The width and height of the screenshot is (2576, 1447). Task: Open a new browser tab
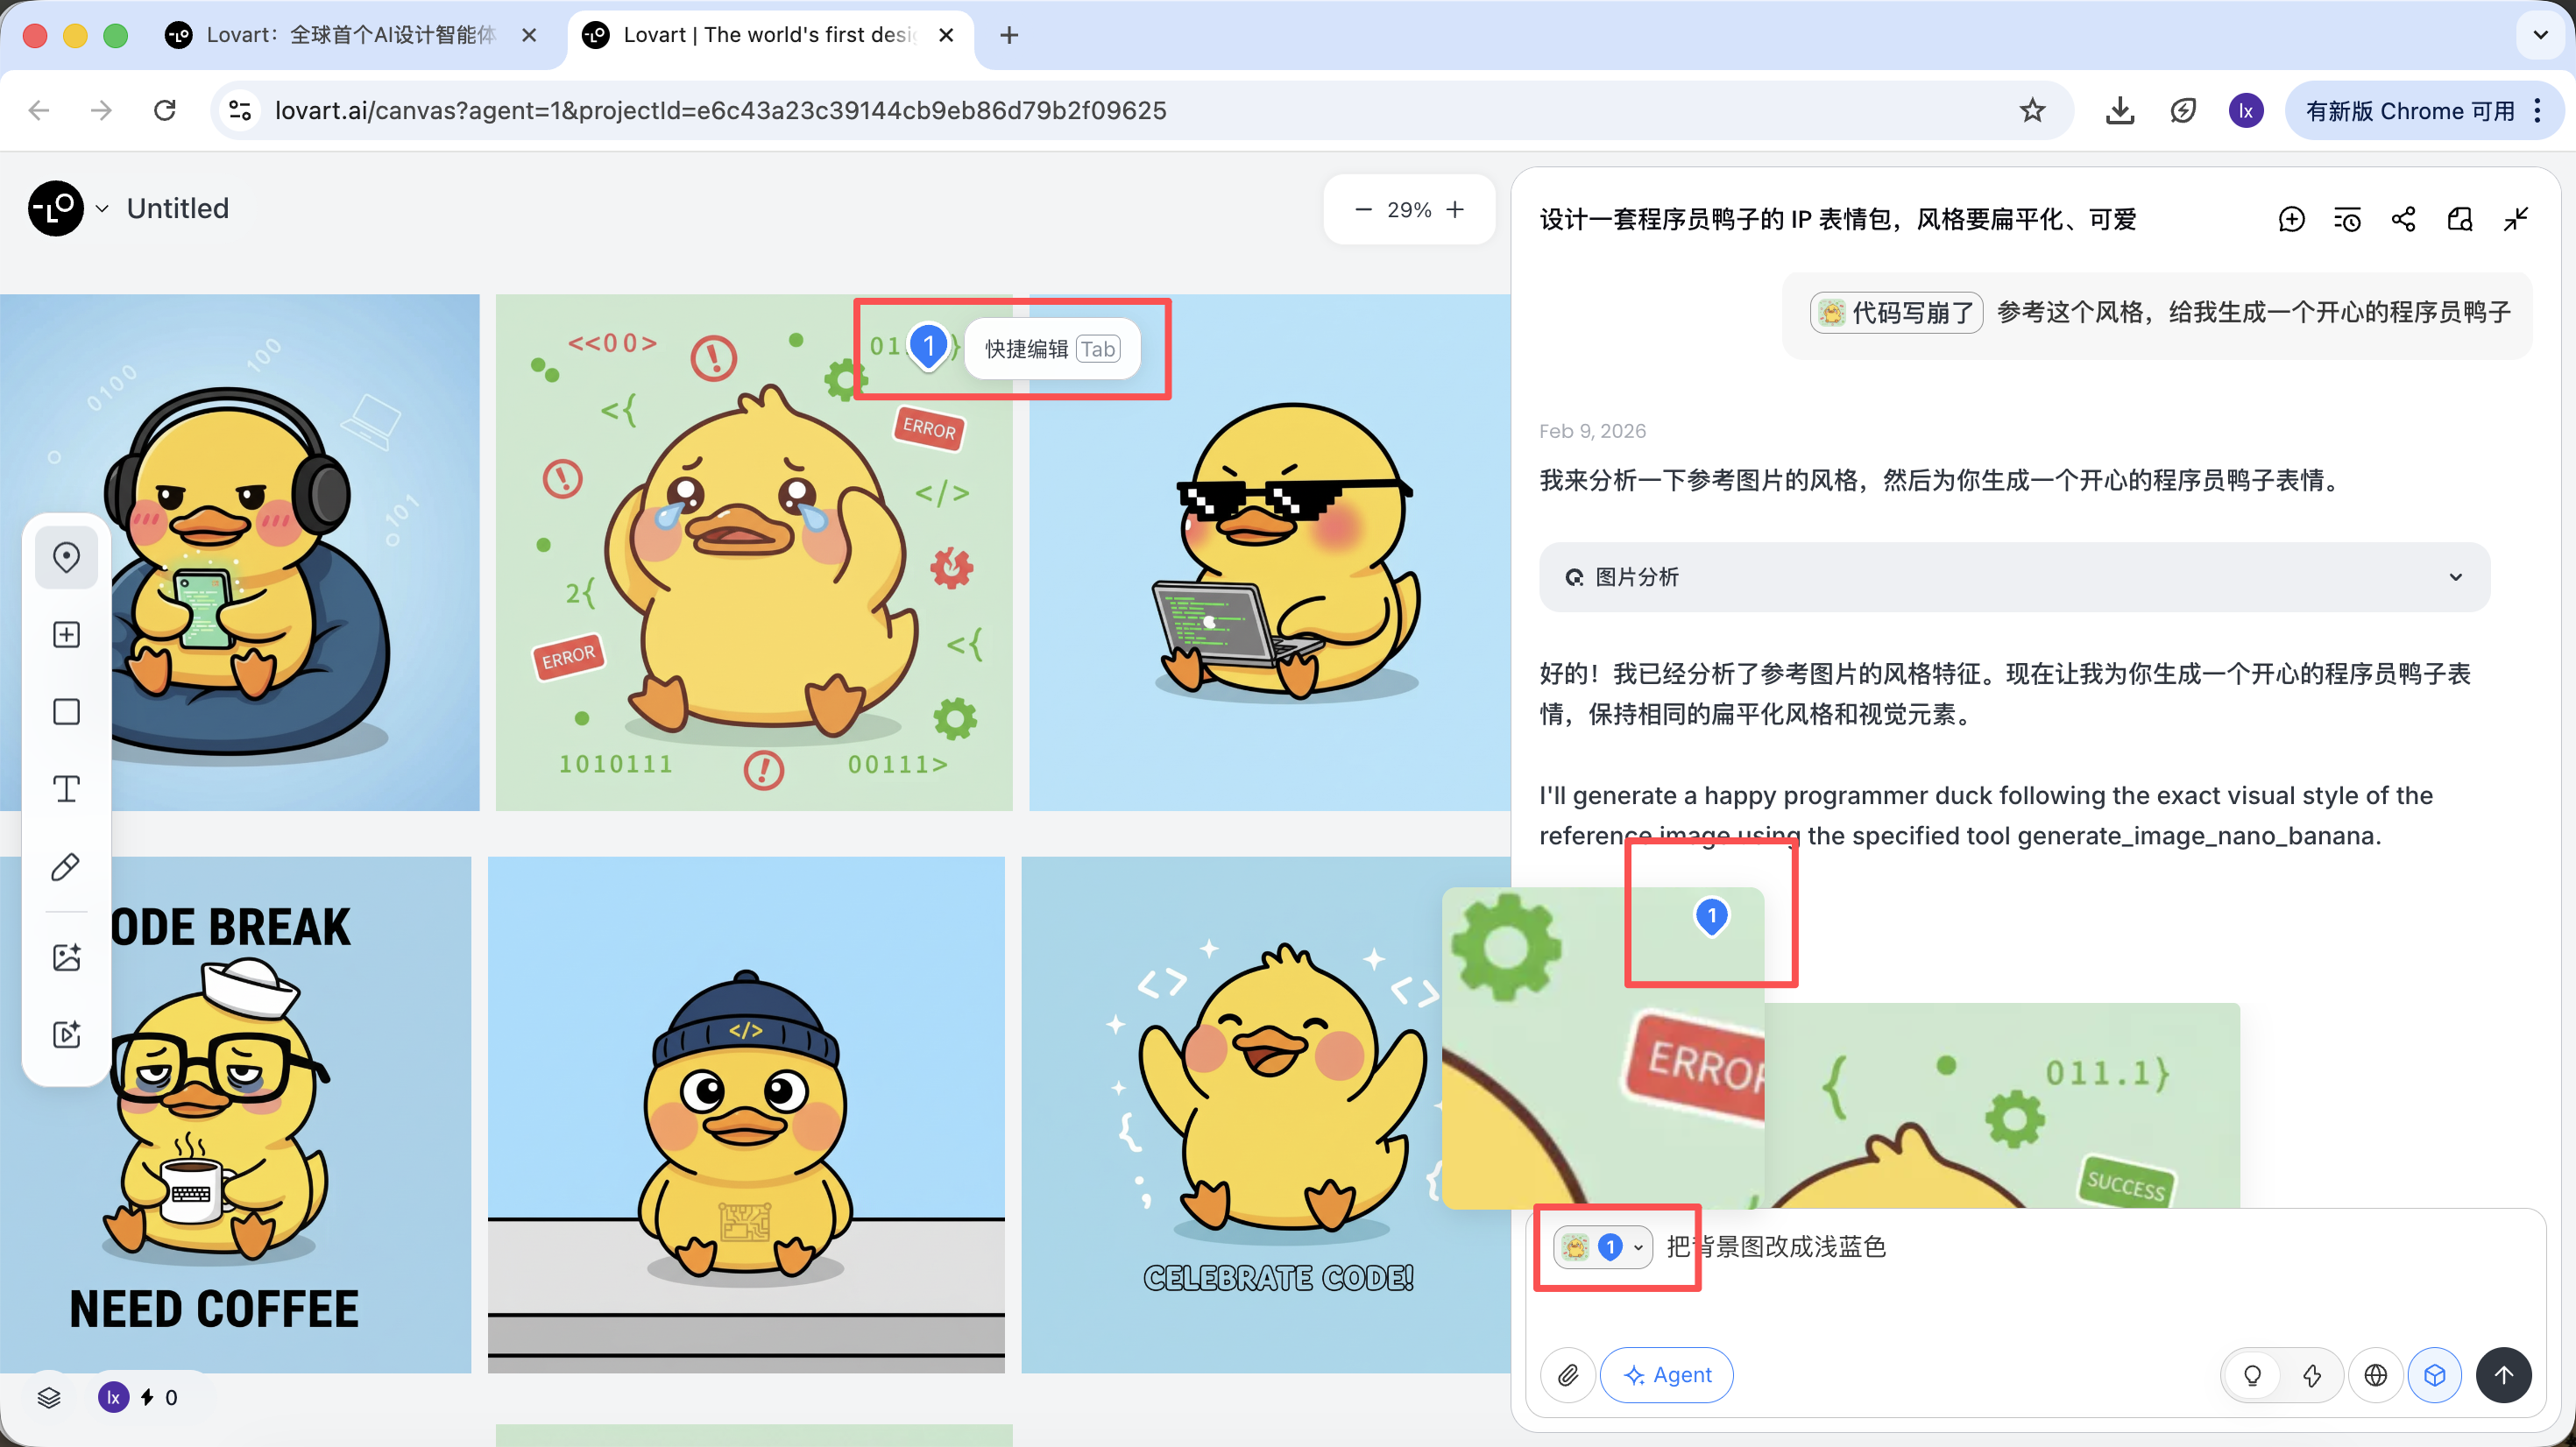pyautogui.click(x=1009, y=35)
